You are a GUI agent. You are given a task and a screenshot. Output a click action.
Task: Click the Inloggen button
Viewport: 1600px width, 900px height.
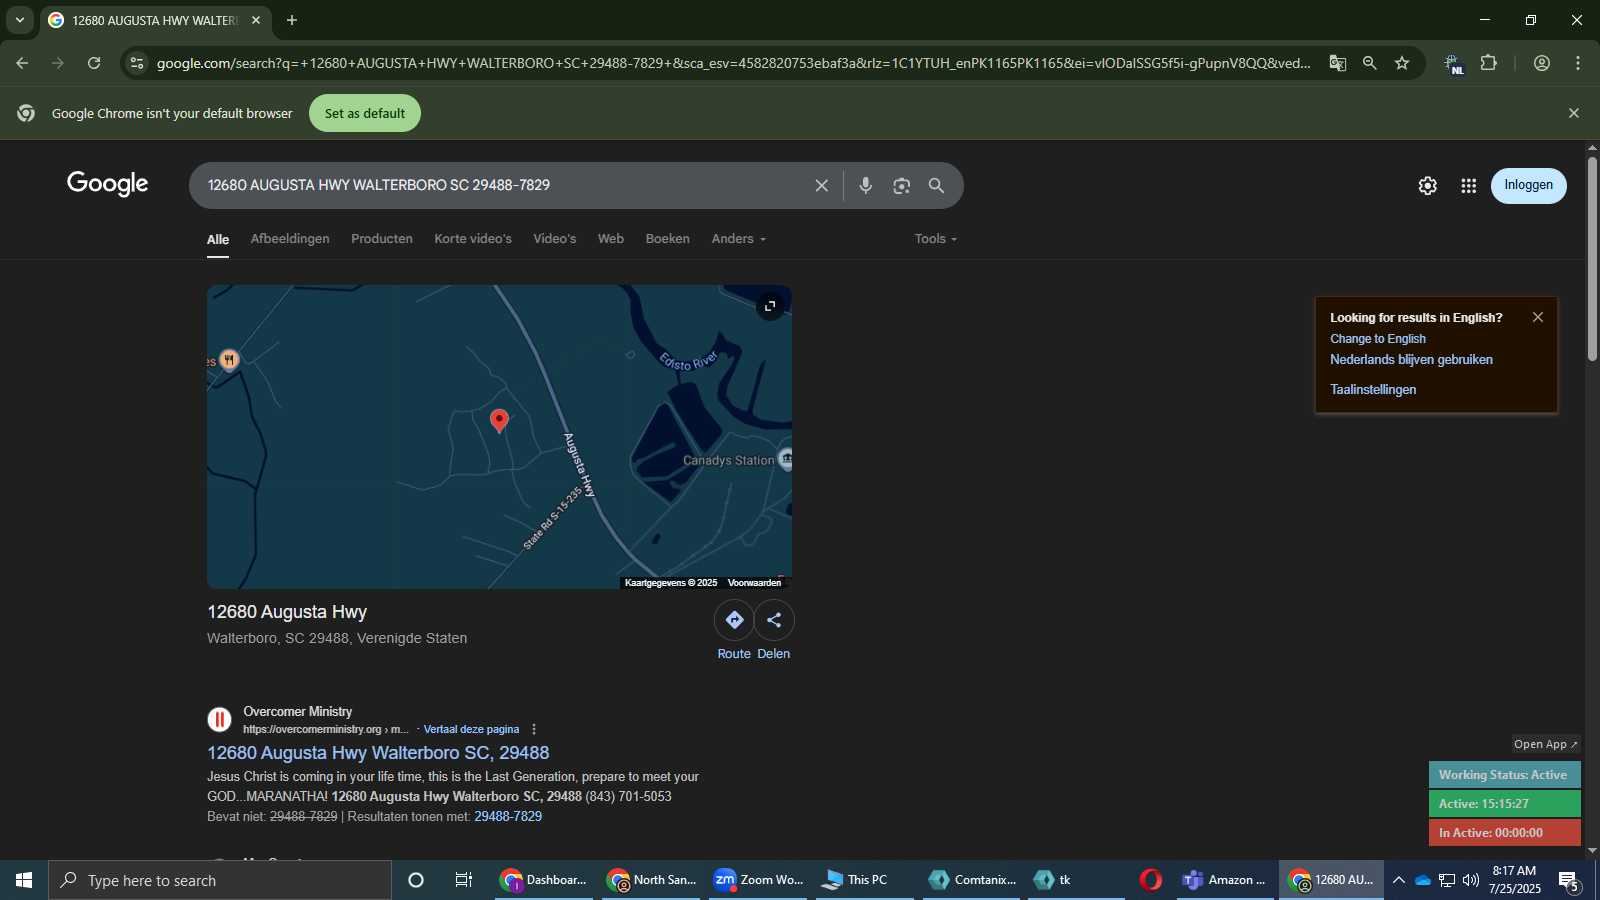(x=1529, y=185)
